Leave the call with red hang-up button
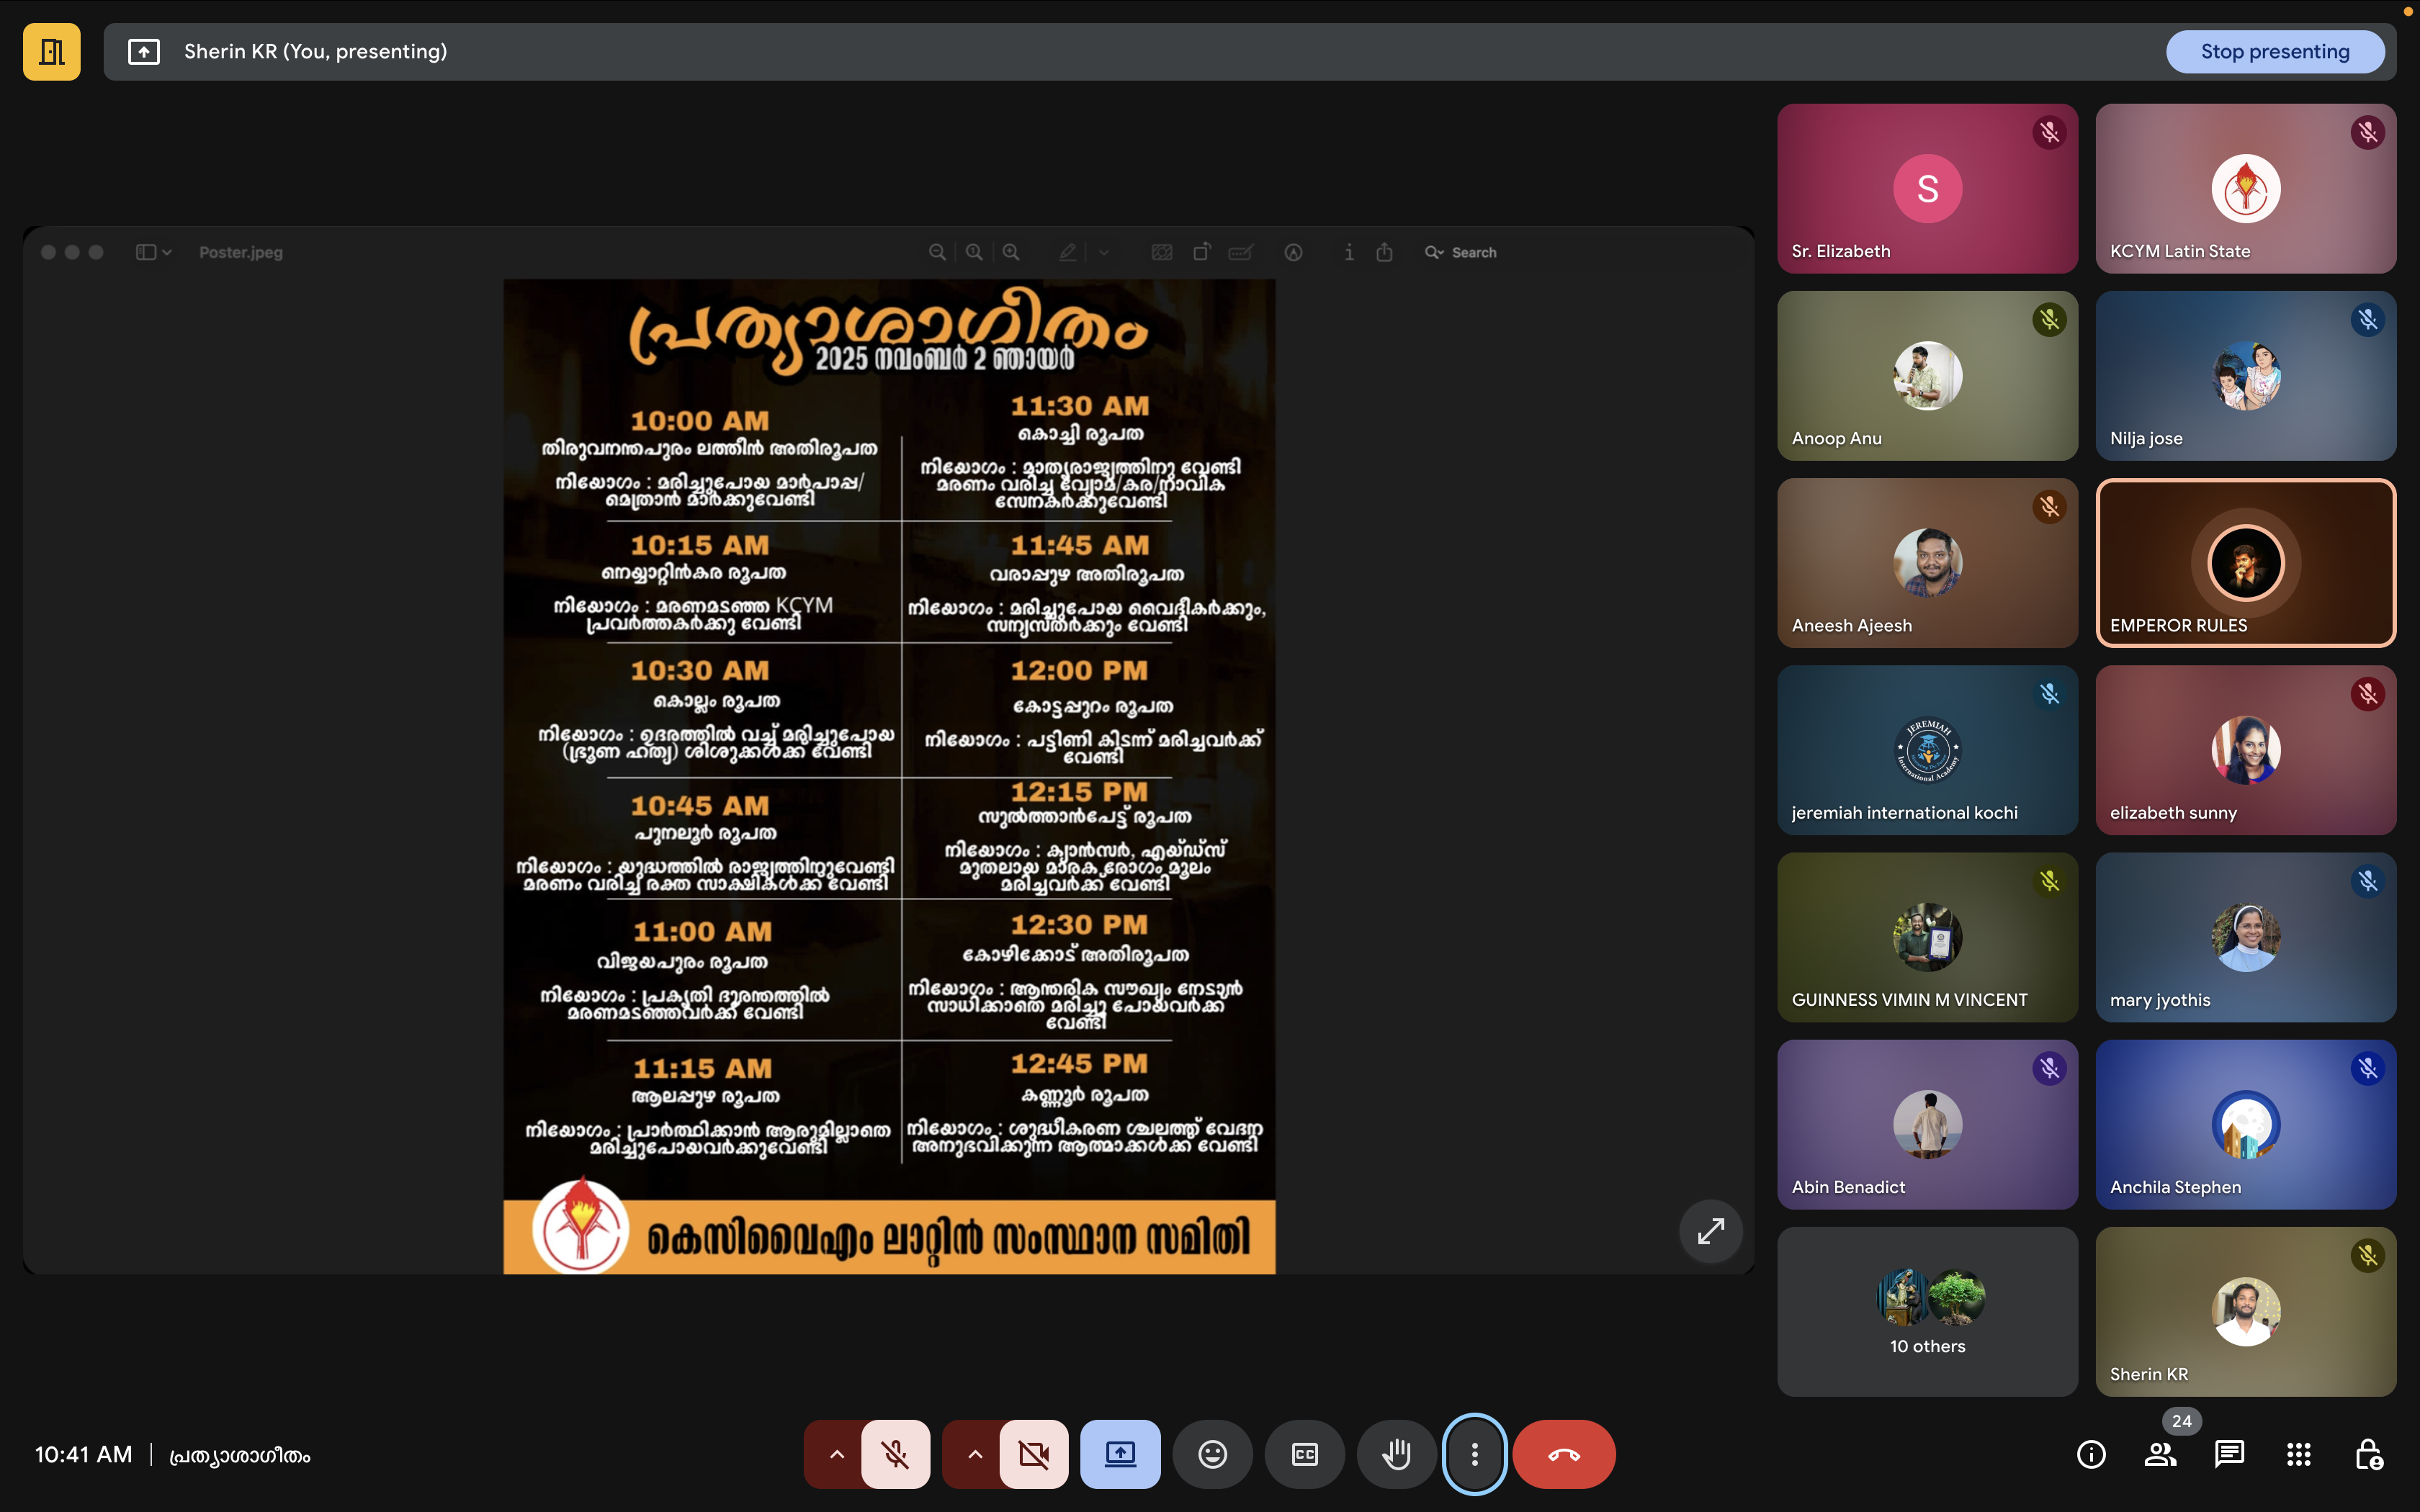The height and width of the screenshot is (1512, 2420). [x=1564, y=1454]
